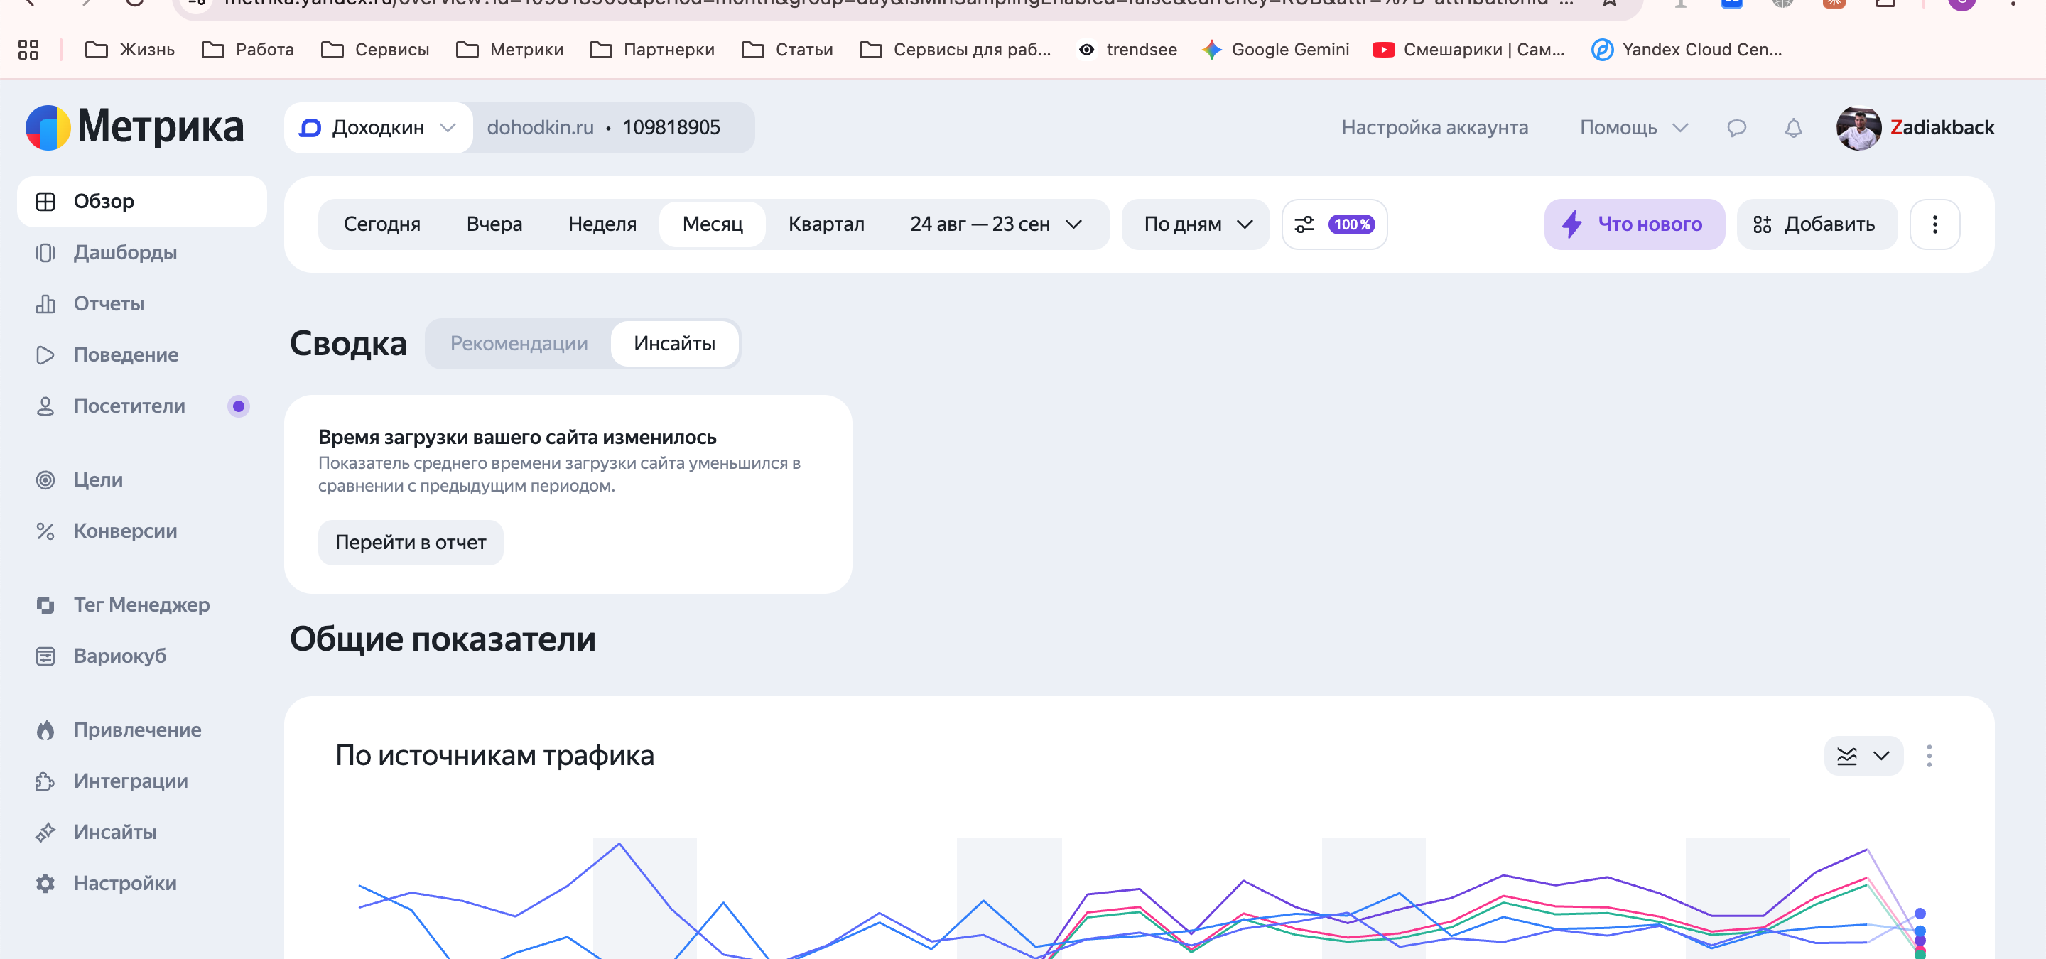This screenshot has height=959, width=2046.
Task: Select the Вчера period
Action: click(494, 224)
